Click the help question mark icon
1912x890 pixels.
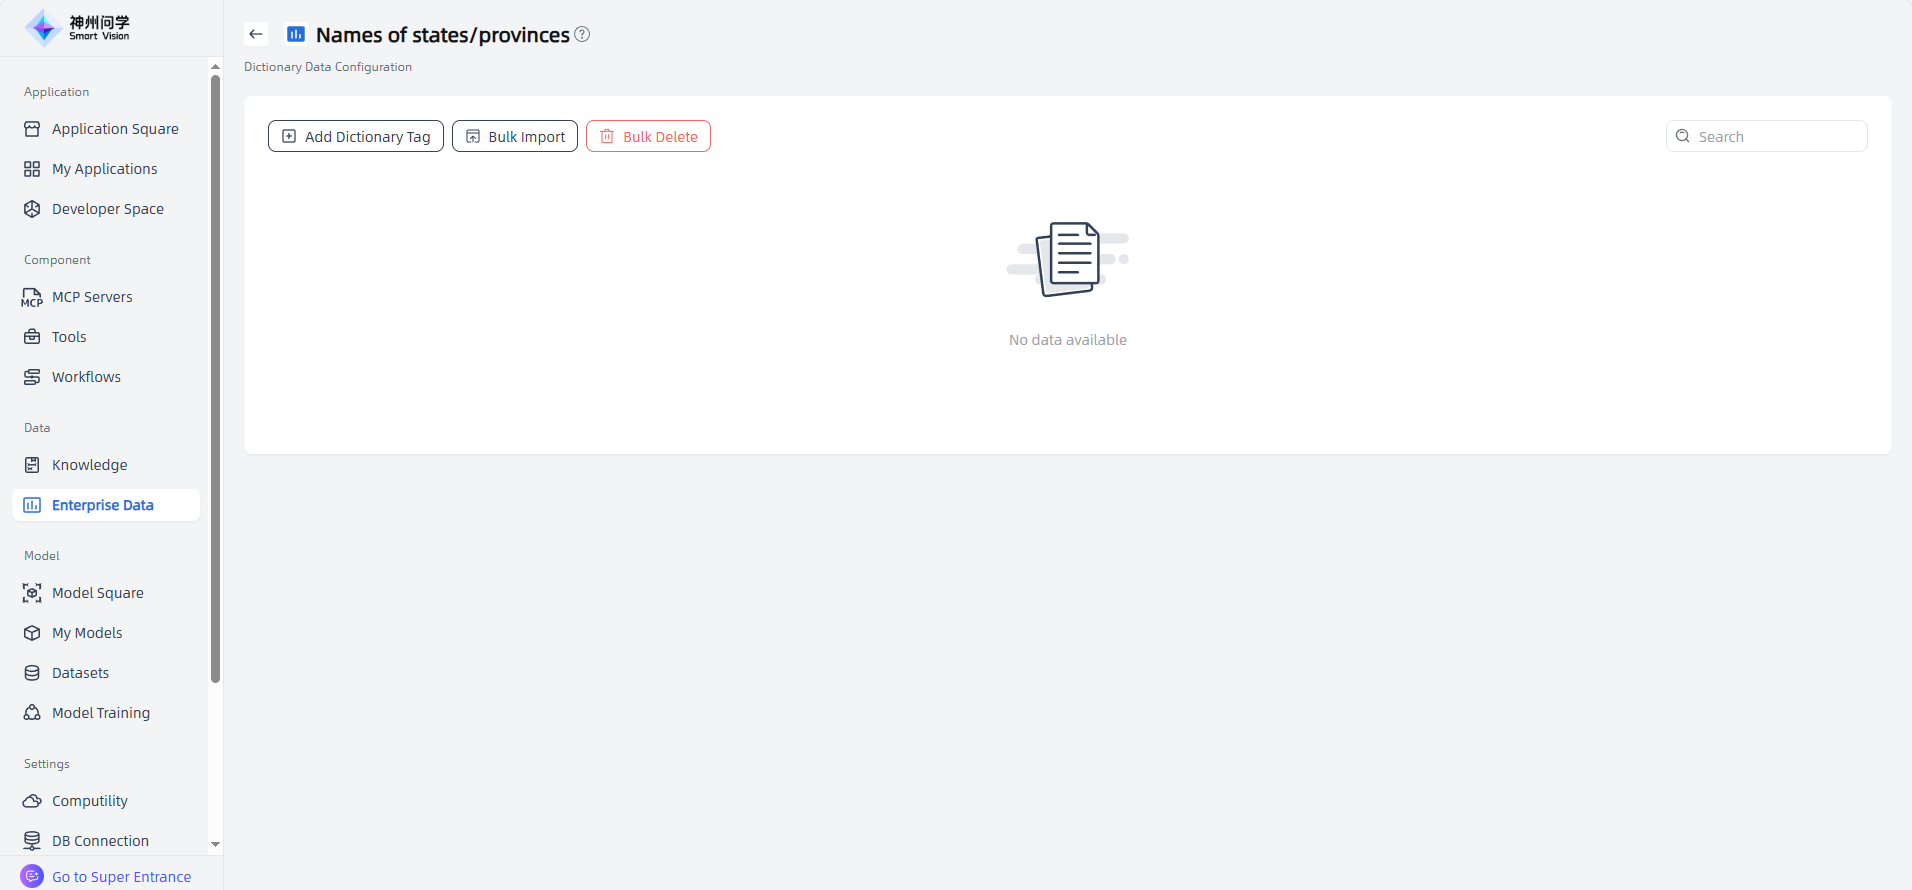[x=582, y=34]
